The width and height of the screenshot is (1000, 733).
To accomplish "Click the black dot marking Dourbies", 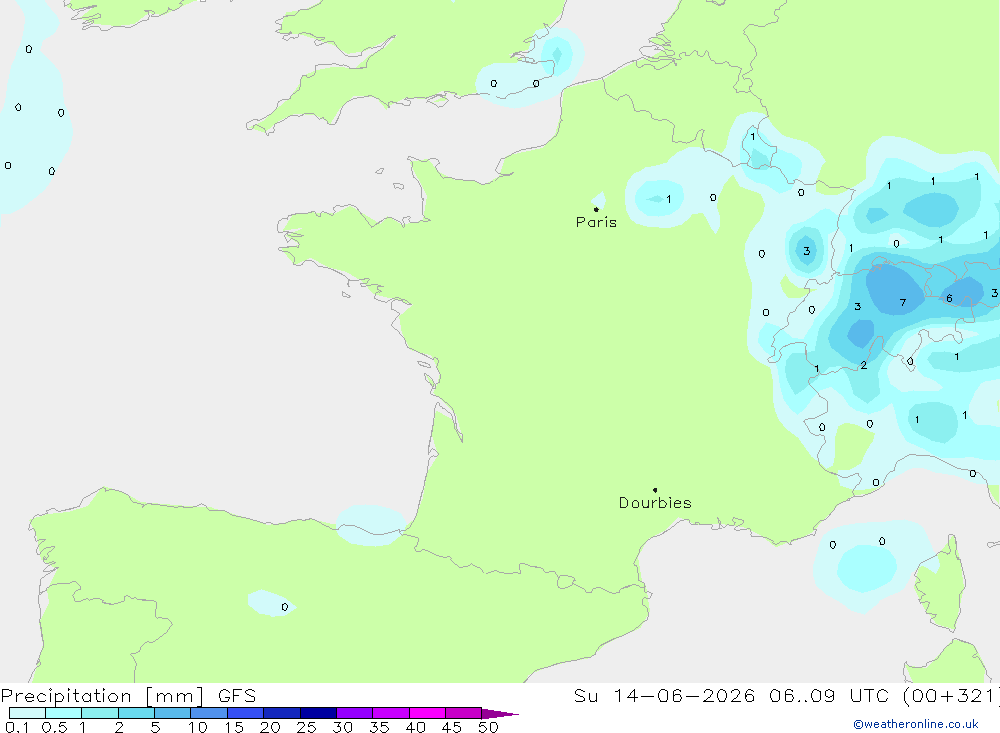I will pos(655,490).
